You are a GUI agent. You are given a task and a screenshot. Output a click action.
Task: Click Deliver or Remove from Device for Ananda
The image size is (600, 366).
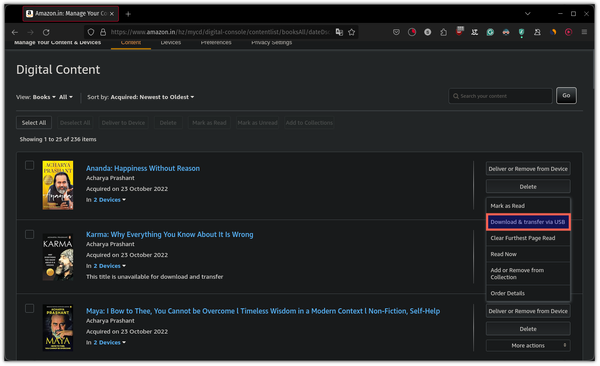528,169
